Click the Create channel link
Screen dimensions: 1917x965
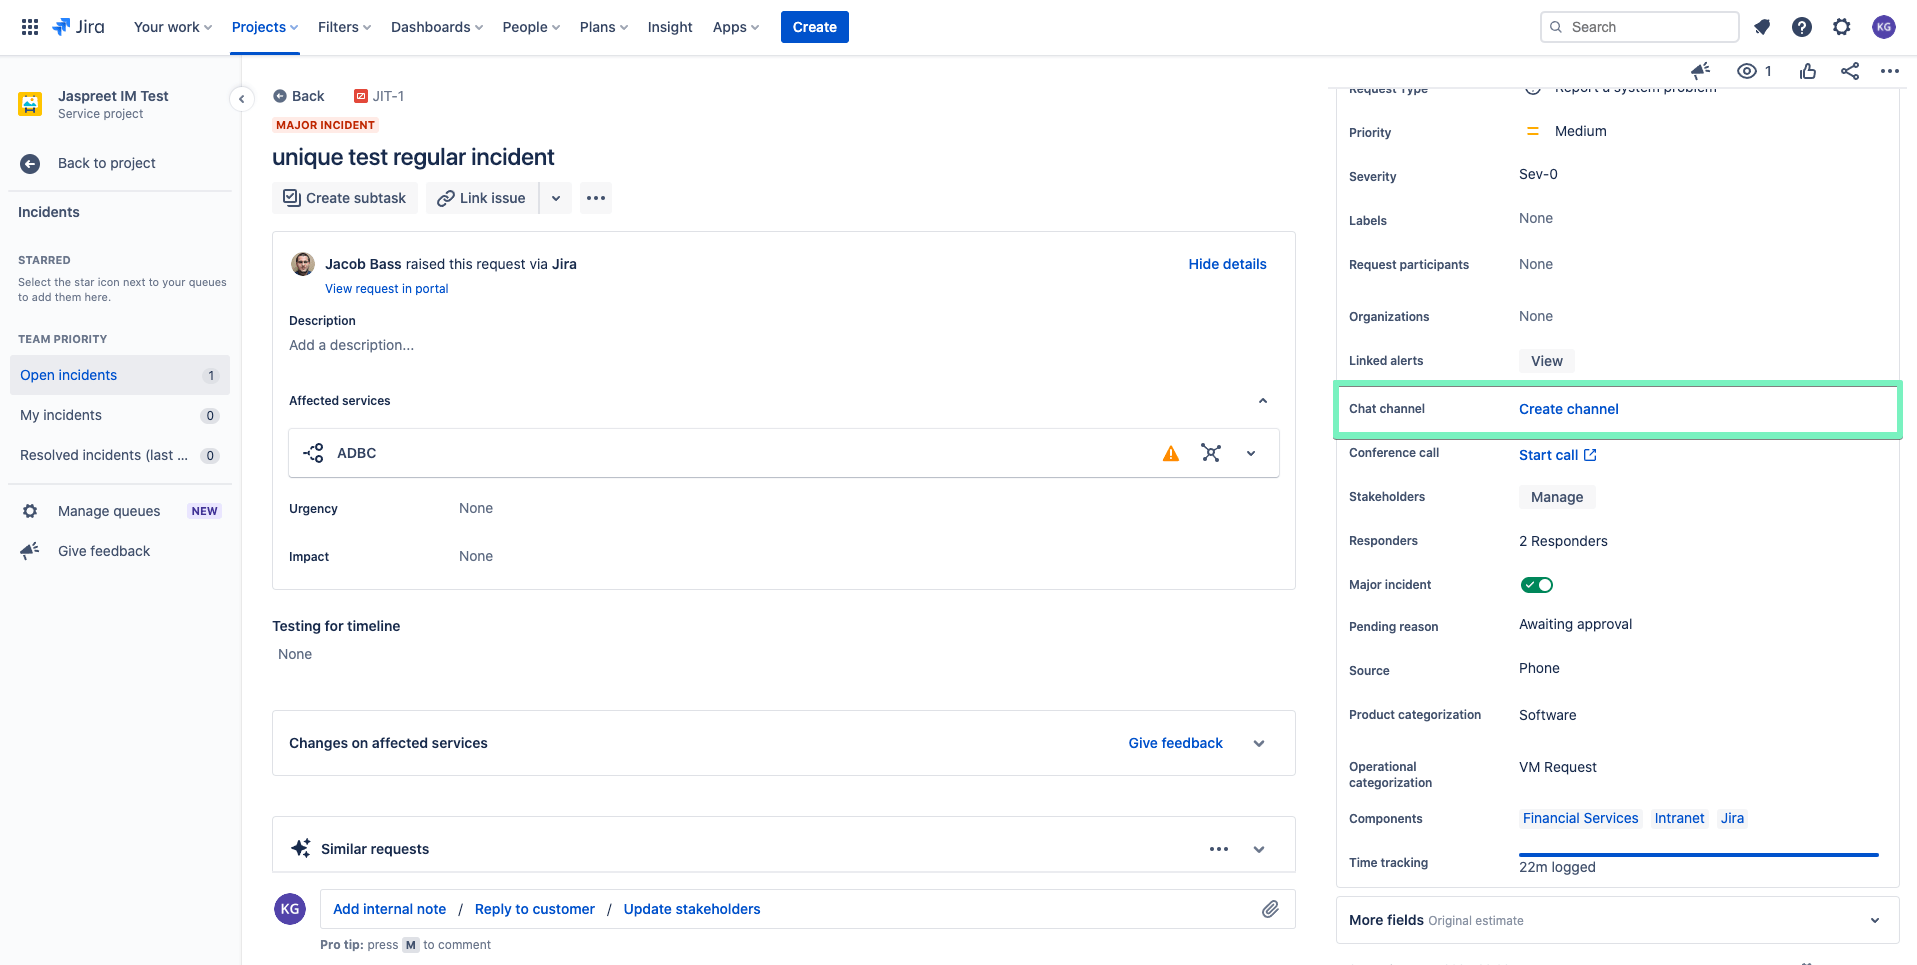coord(1568,409)
